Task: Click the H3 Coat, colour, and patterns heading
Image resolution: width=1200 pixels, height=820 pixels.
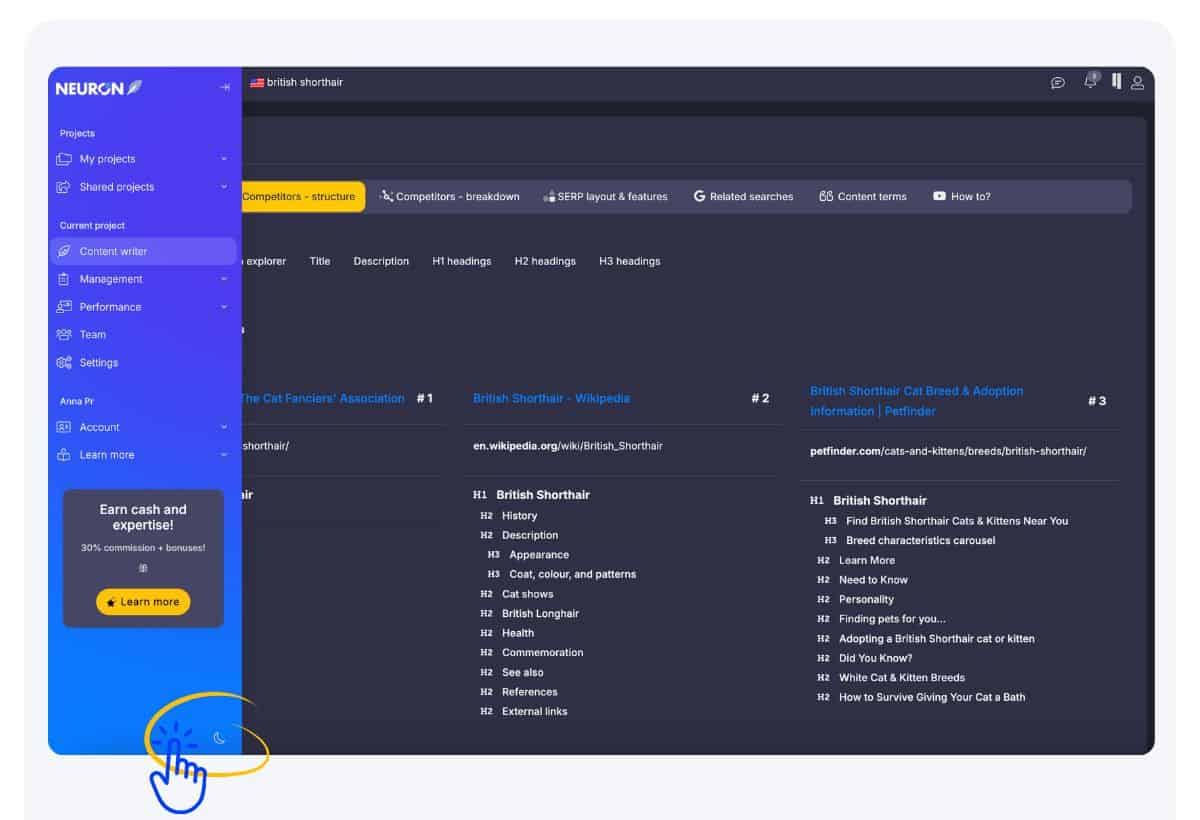Action: [x=572, y=574]
